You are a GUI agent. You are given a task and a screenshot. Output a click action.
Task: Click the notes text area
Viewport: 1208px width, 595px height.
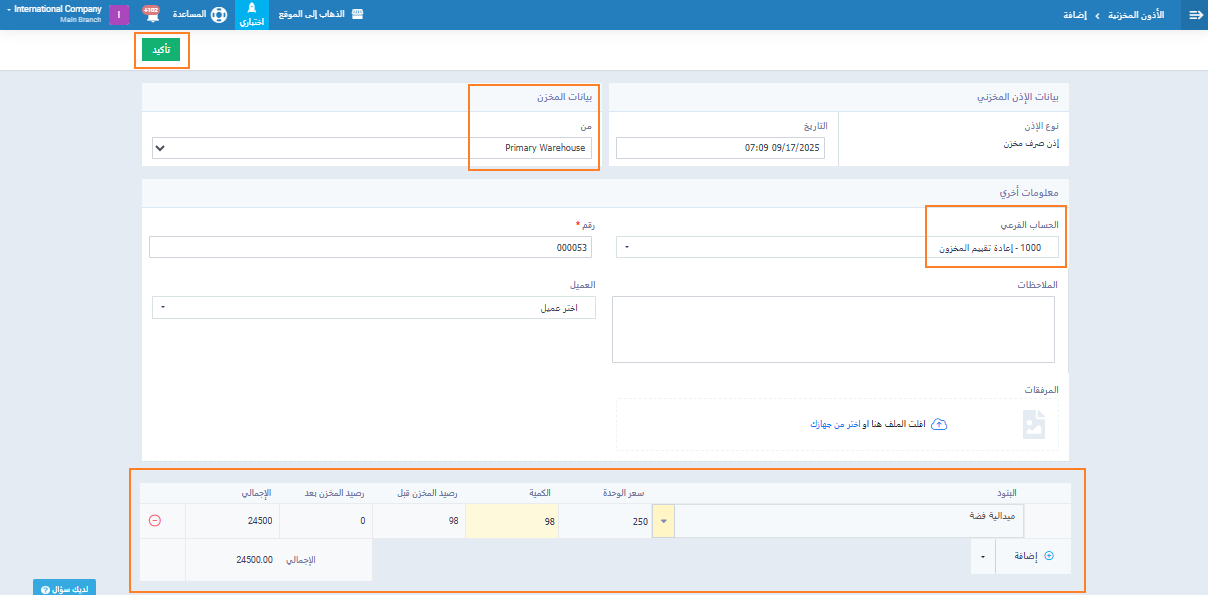[x=833, y=329]
